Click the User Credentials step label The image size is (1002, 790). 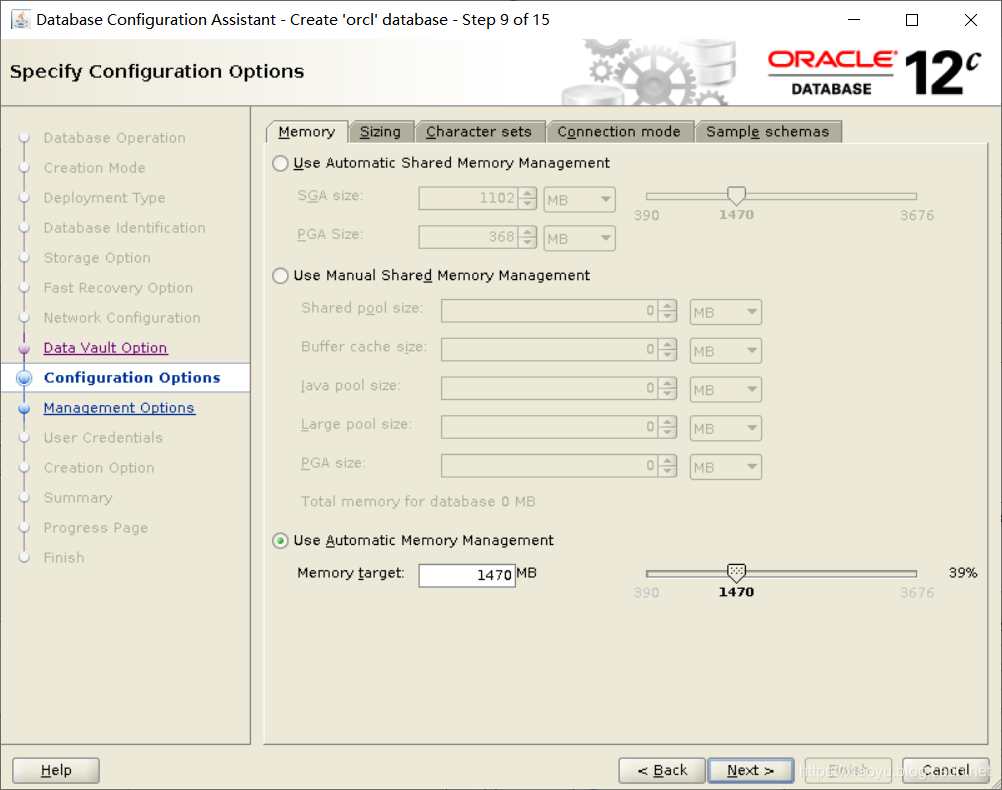tap(103, 438)
